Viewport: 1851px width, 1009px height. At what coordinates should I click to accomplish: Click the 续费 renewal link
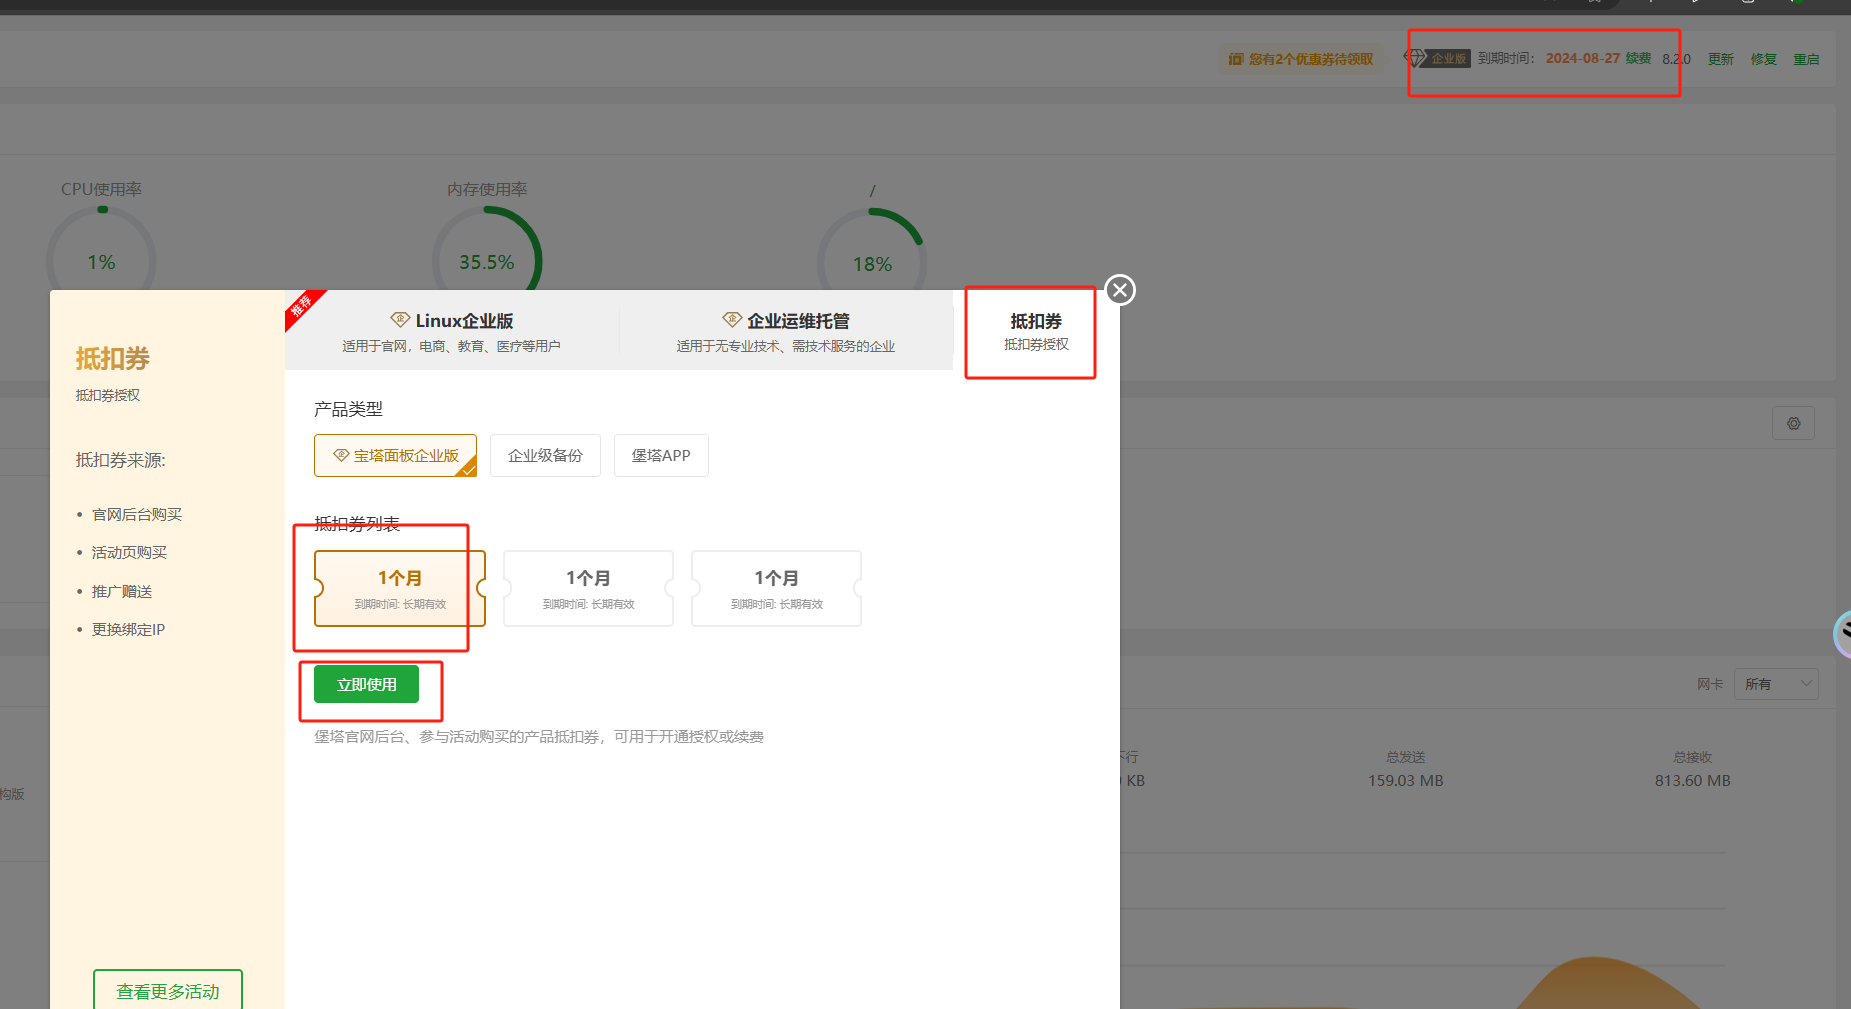[1638, 58]
